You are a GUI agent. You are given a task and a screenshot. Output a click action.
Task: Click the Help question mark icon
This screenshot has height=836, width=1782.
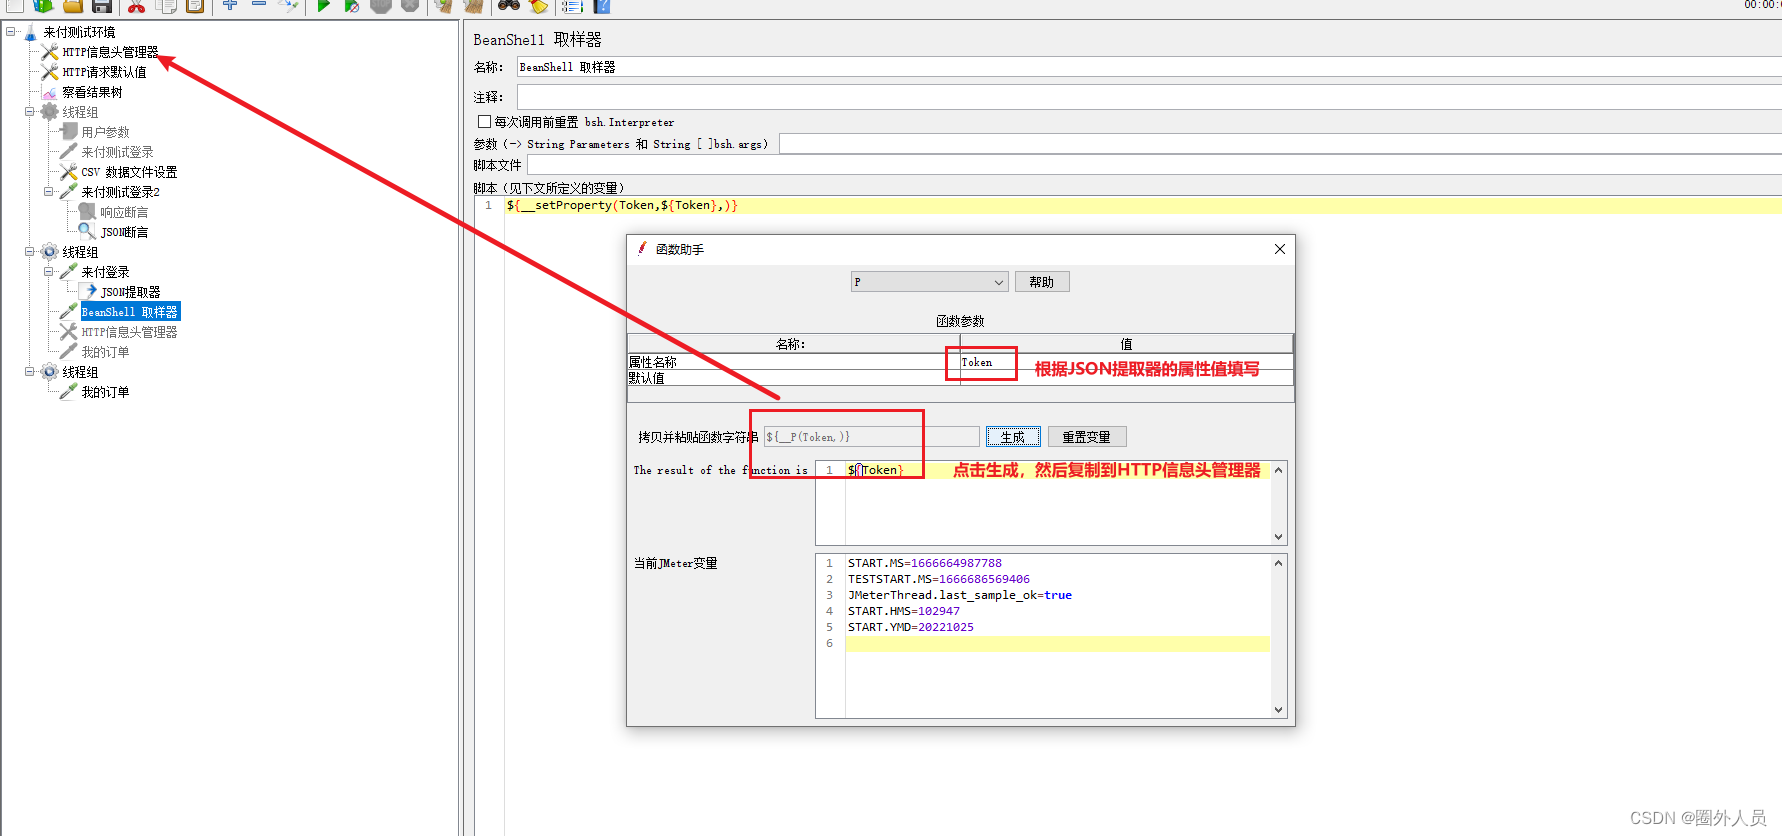[602, 5]
